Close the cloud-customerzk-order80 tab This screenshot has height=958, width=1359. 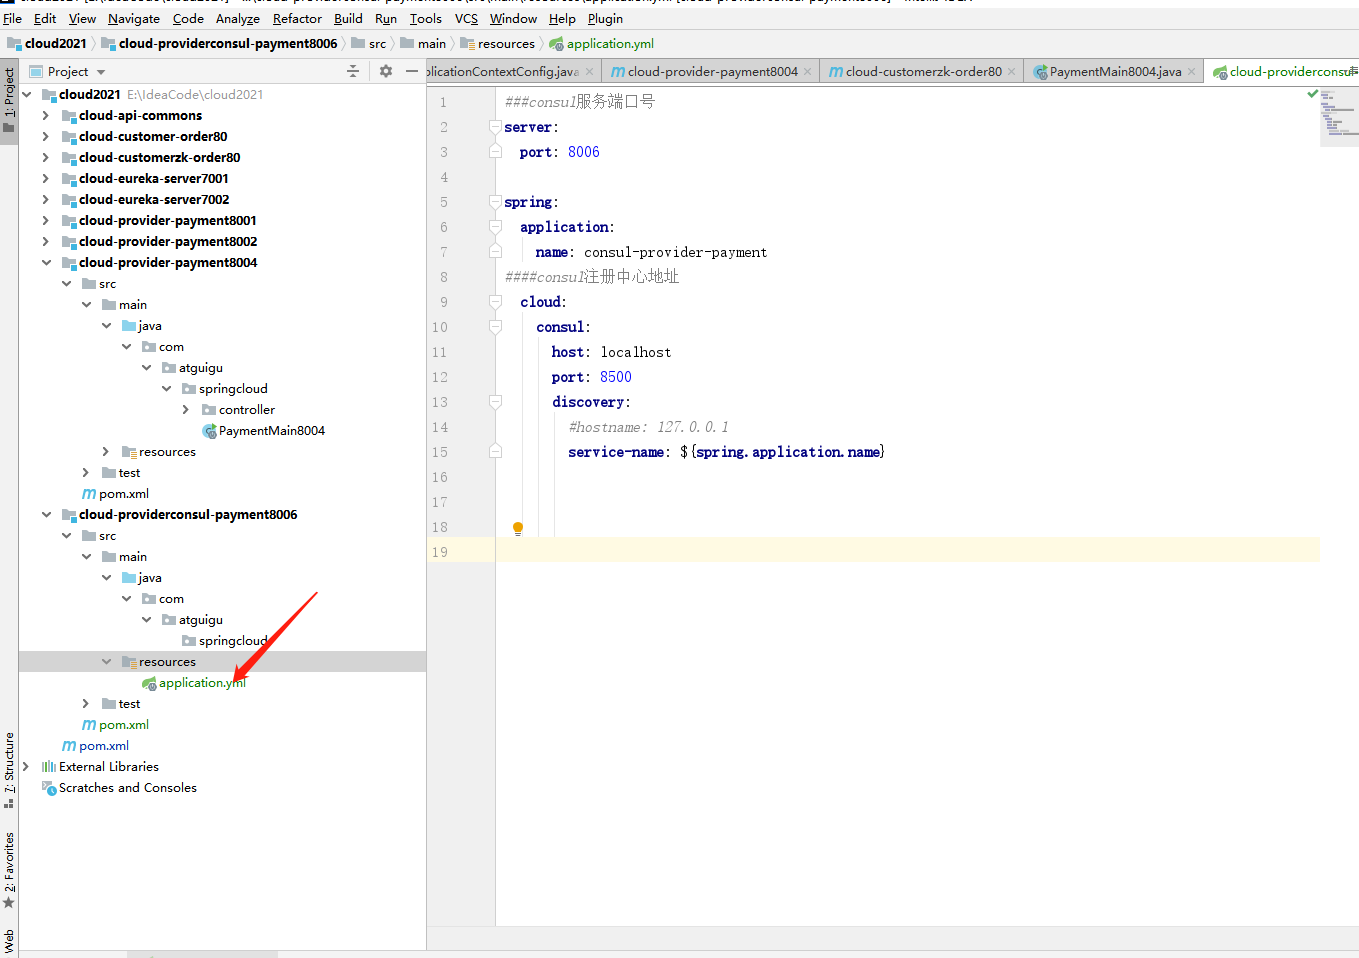(x=1012, y=71)
